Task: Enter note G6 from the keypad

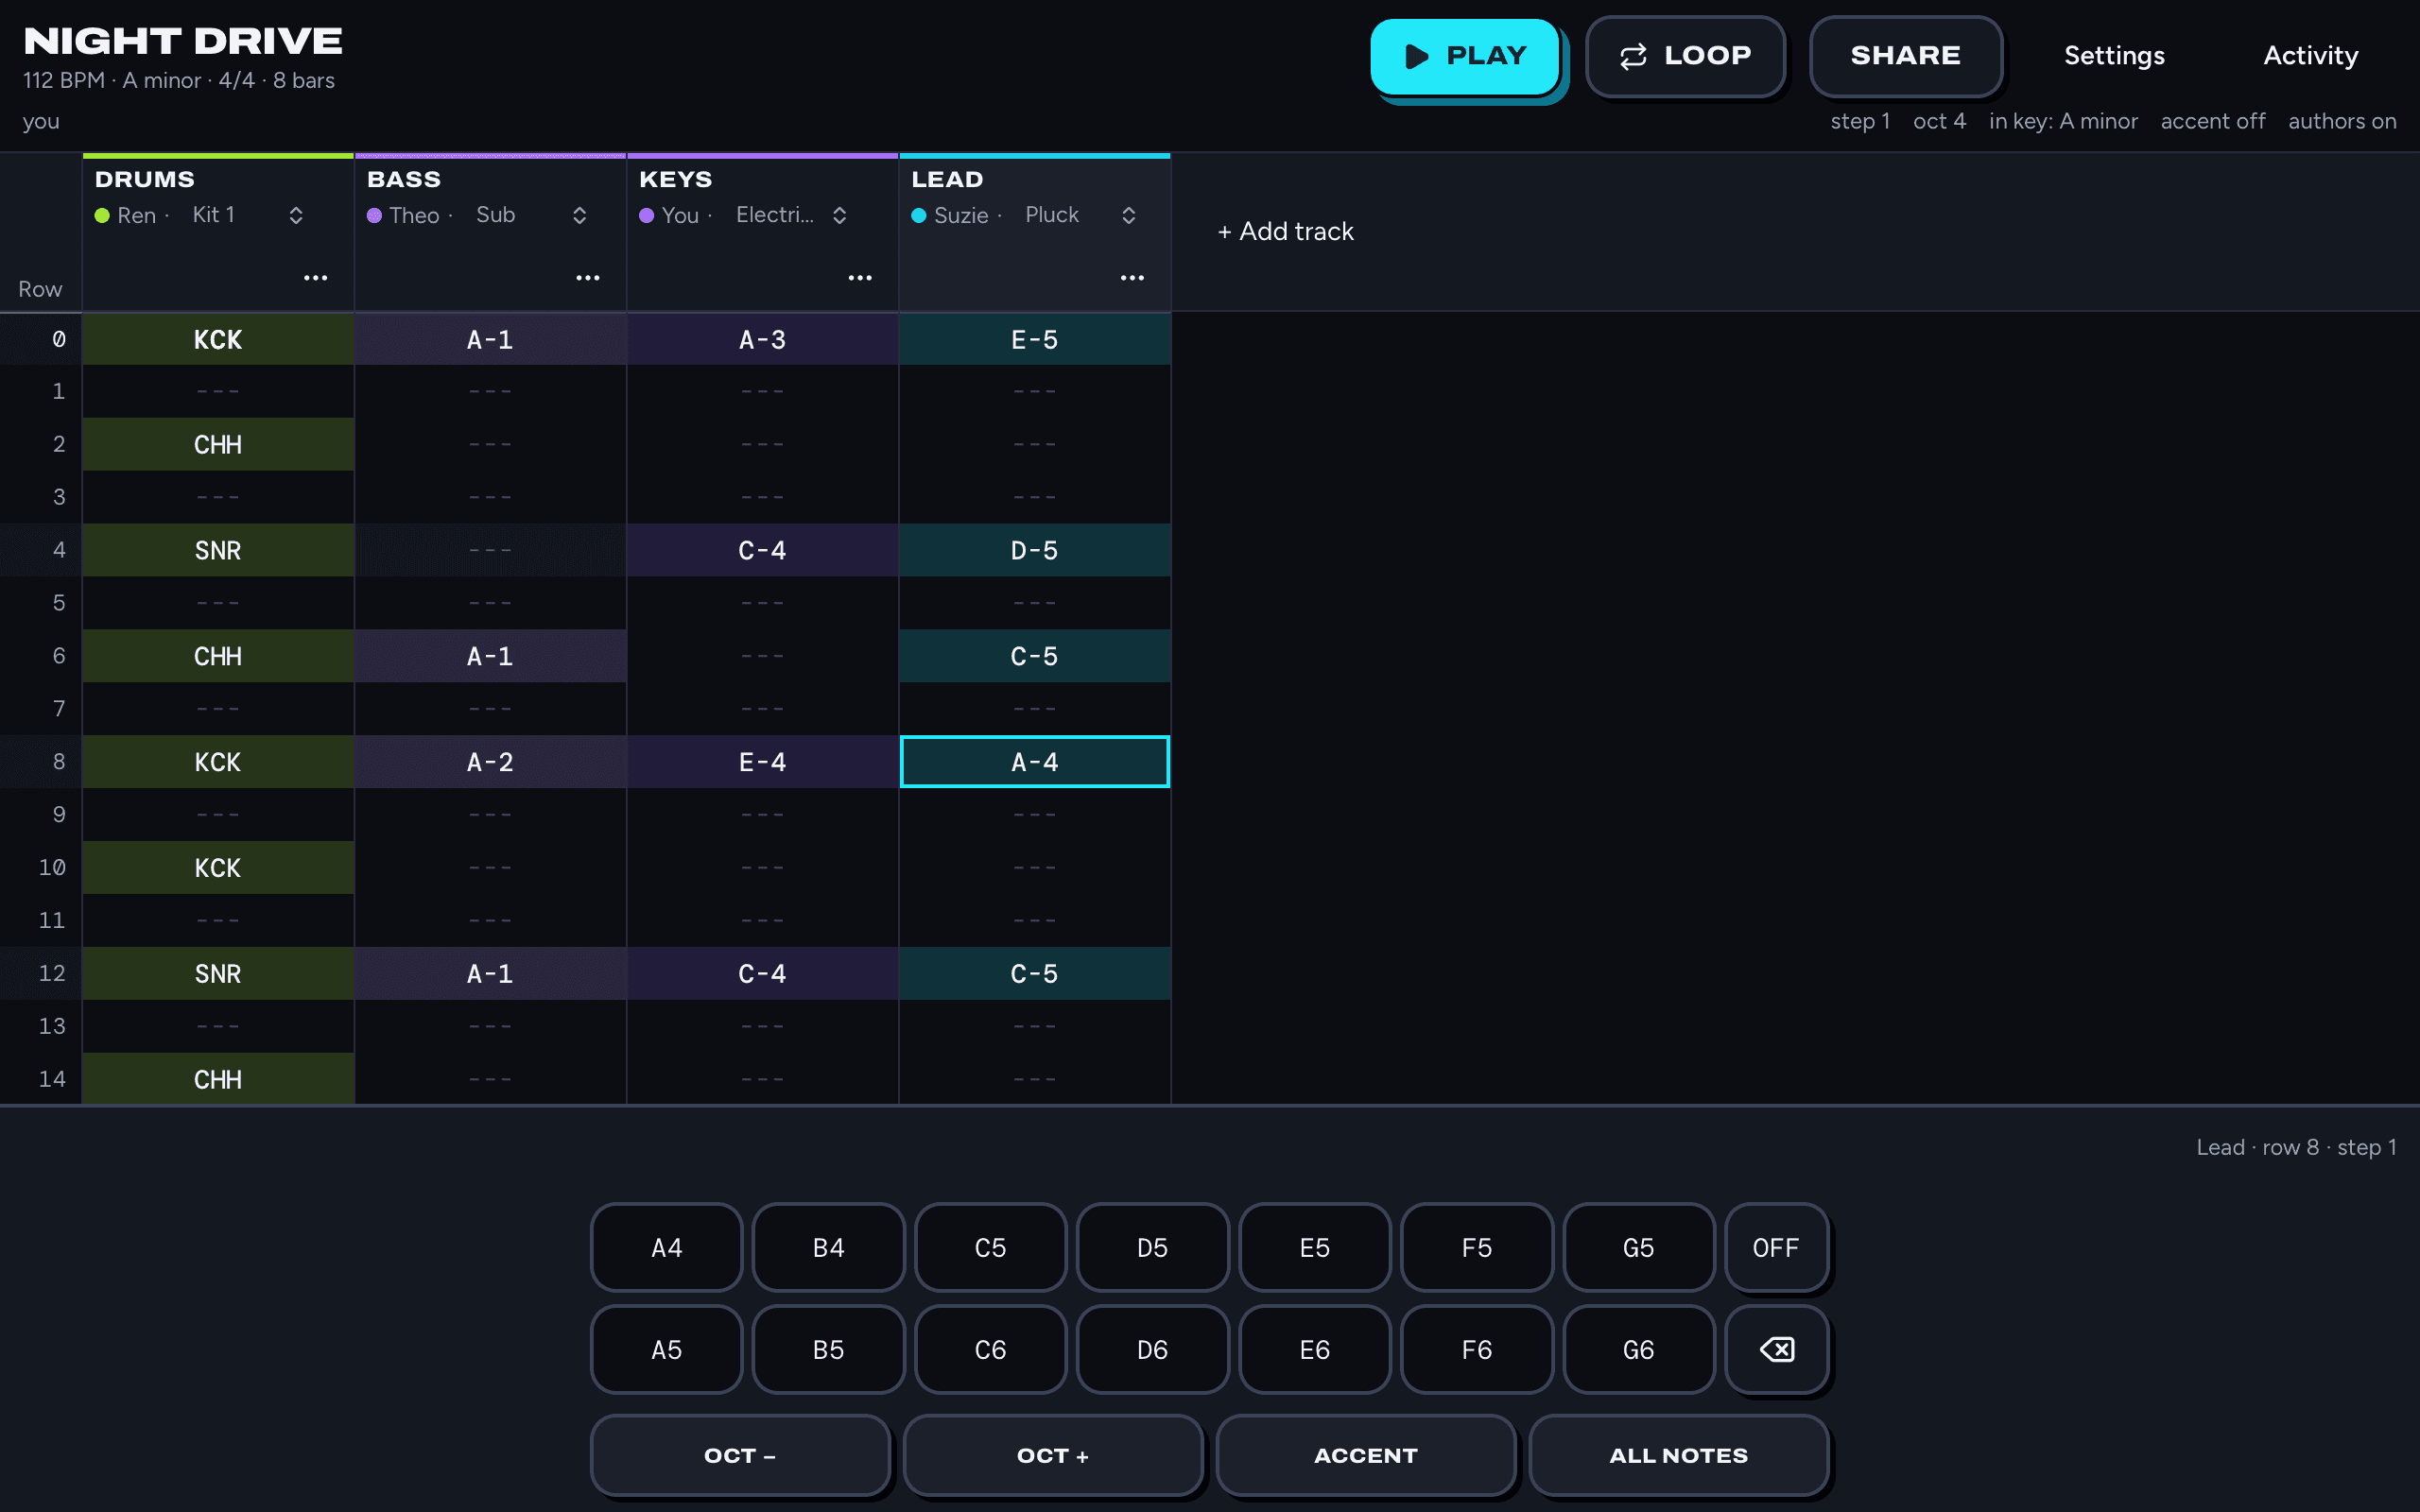Action: 1638,1349
